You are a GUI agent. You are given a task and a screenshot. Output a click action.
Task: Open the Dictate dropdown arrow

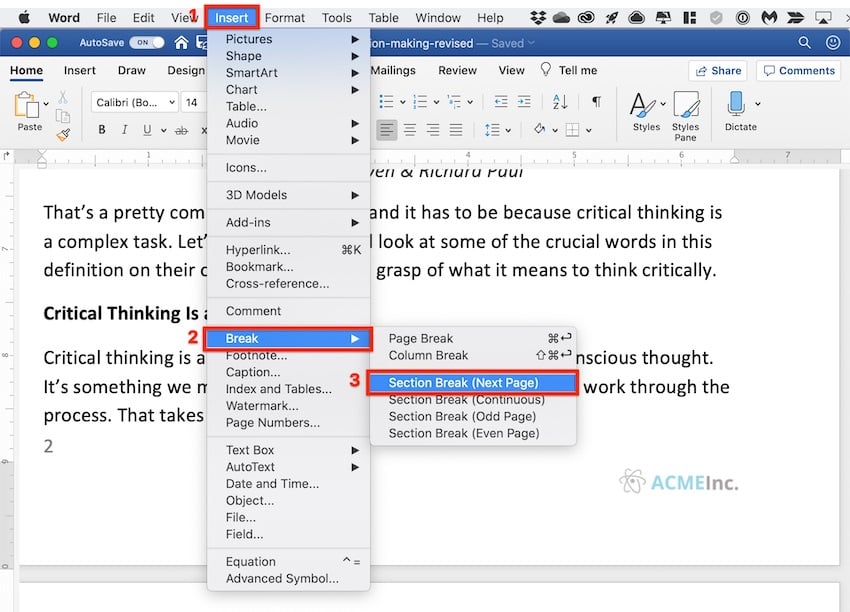click(757, 104)
